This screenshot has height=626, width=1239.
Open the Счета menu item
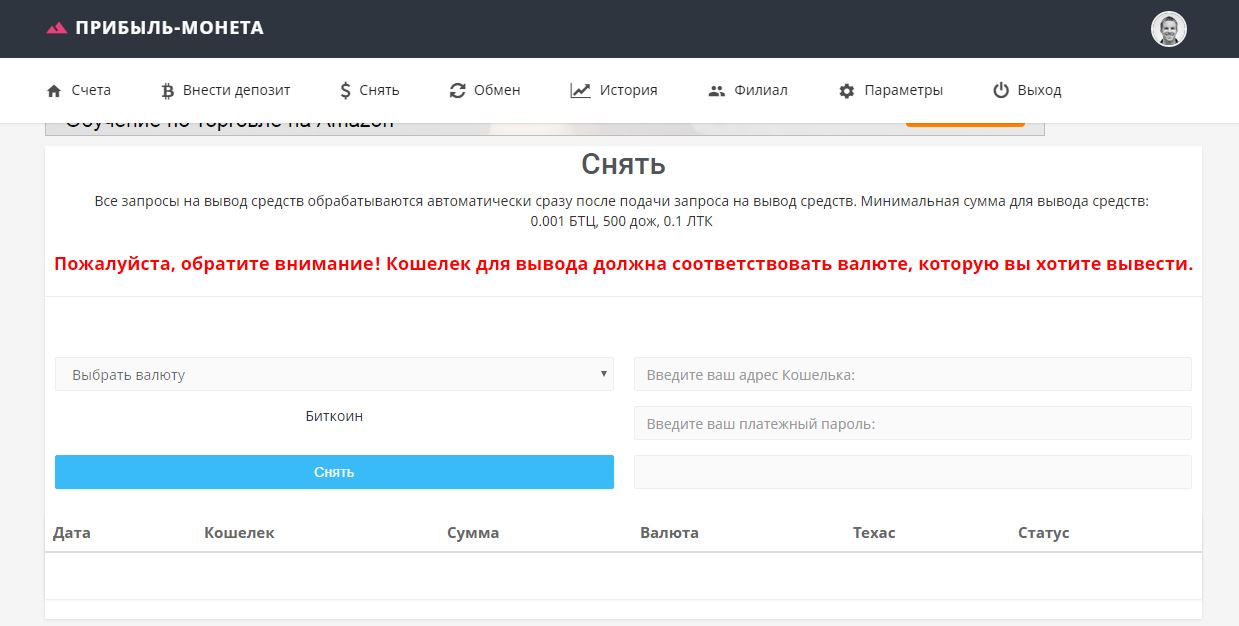(x=91, y=90)
